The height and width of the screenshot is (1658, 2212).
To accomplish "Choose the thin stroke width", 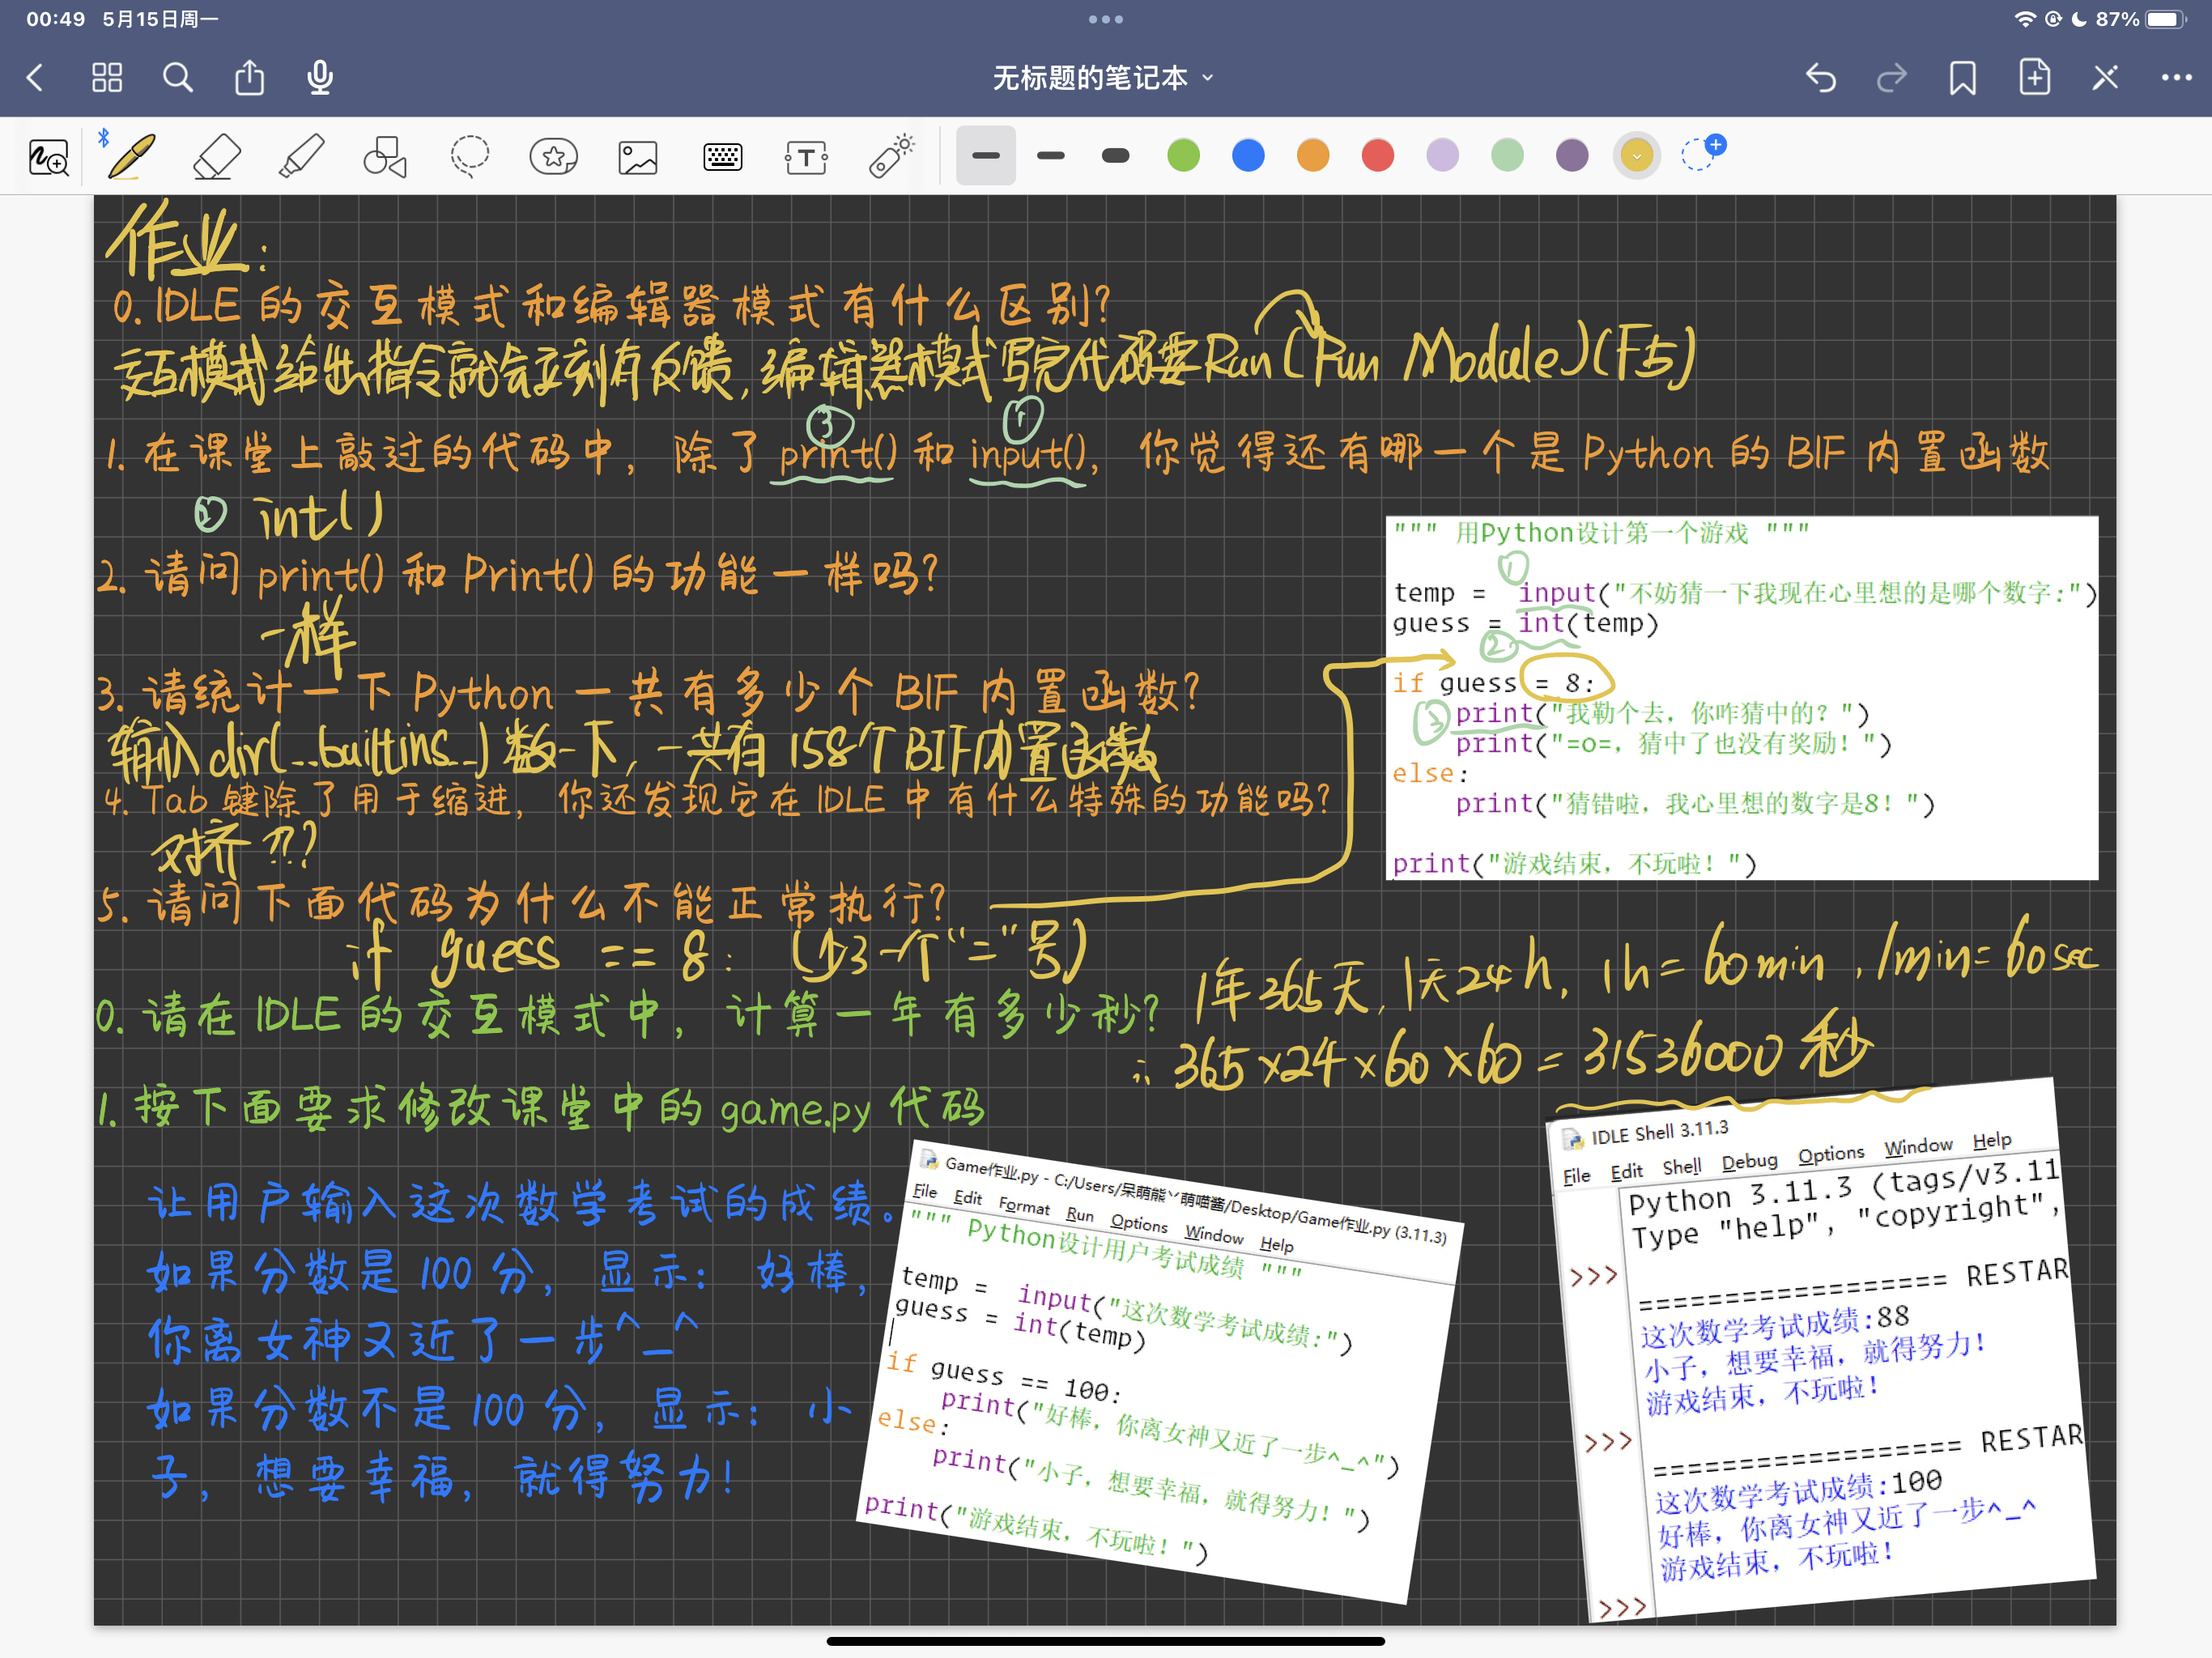I will click(986, 155).
